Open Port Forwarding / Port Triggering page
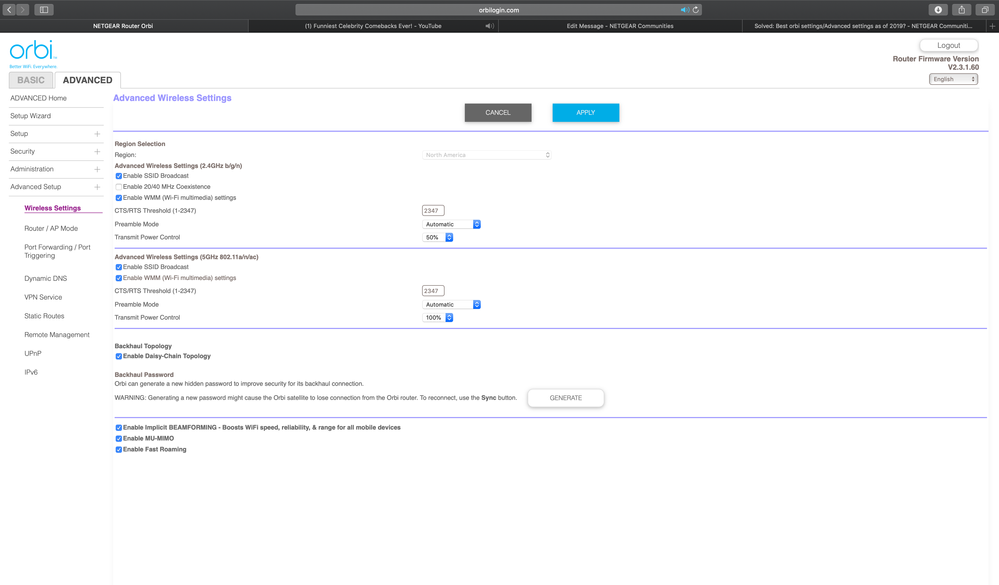The width and height of the screenshot is (999, 585). (x=57, y=251)
